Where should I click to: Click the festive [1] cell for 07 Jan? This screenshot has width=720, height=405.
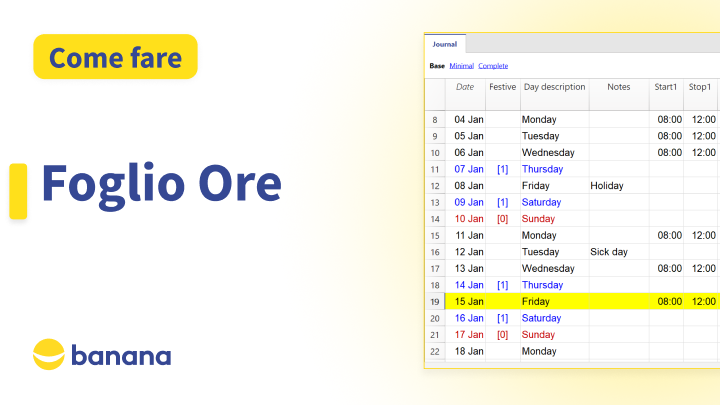[503, 169]
